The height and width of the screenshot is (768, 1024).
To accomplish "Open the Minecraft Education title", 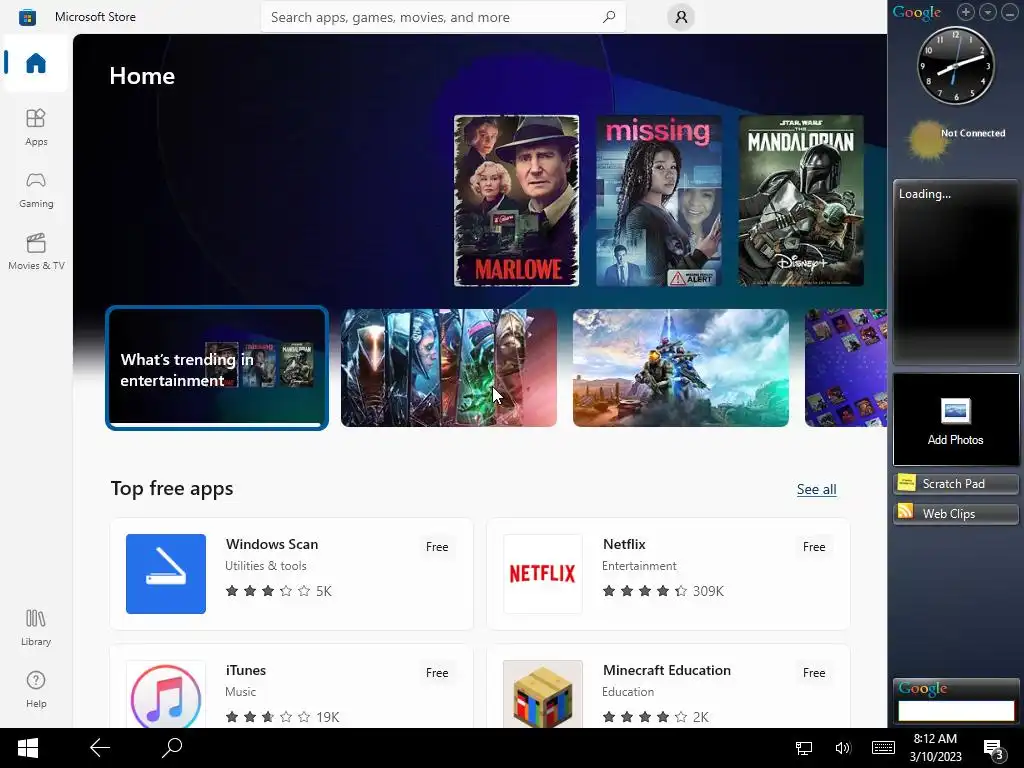I will [x=667, y=670].
